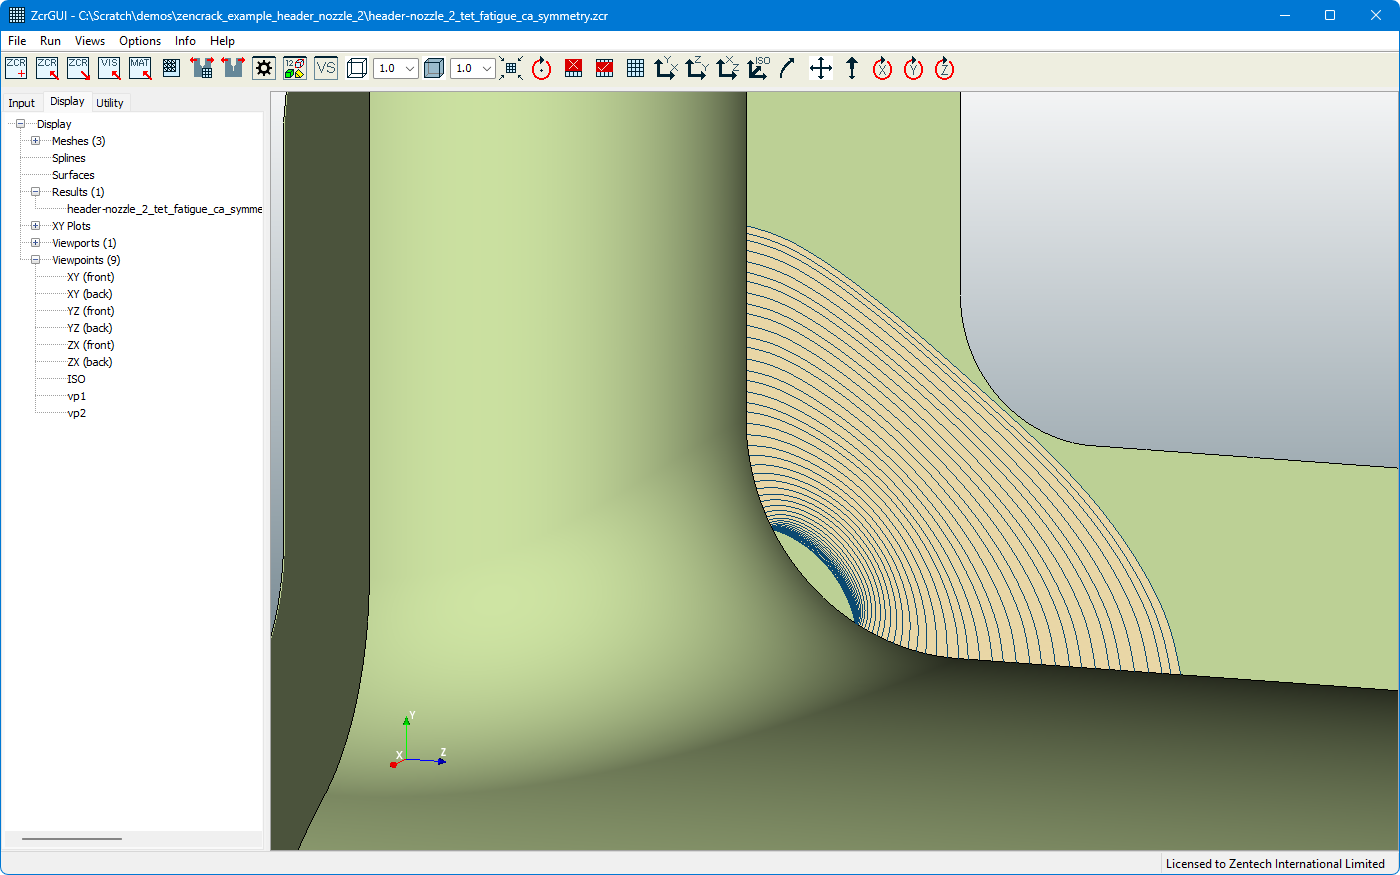1400x875 pixels.
Task: Click the red grid icon with checkmark
Action: (604, 68)
